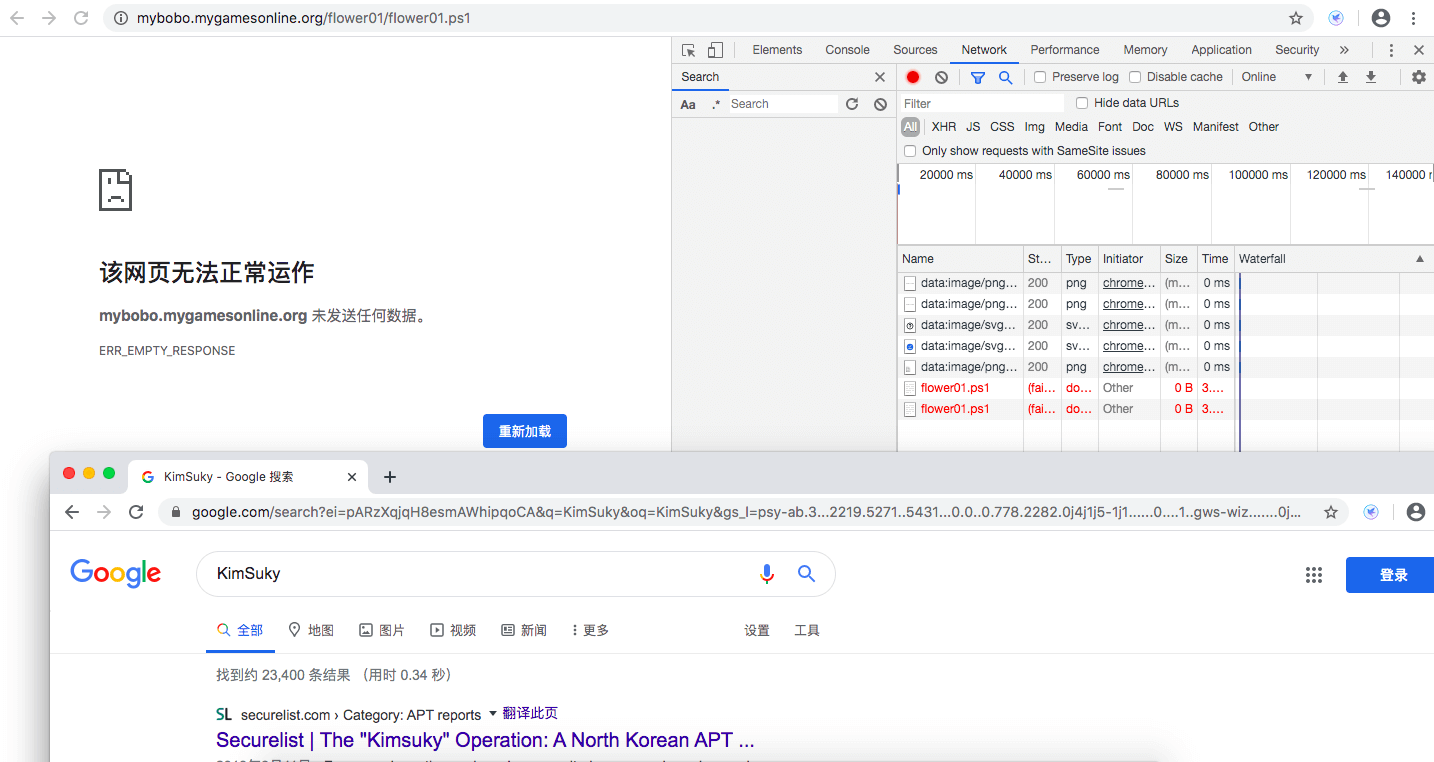This screenshot has width=1434, height=762.
Task: Open the Application tab in DevTools
Action: (1221, 50)
